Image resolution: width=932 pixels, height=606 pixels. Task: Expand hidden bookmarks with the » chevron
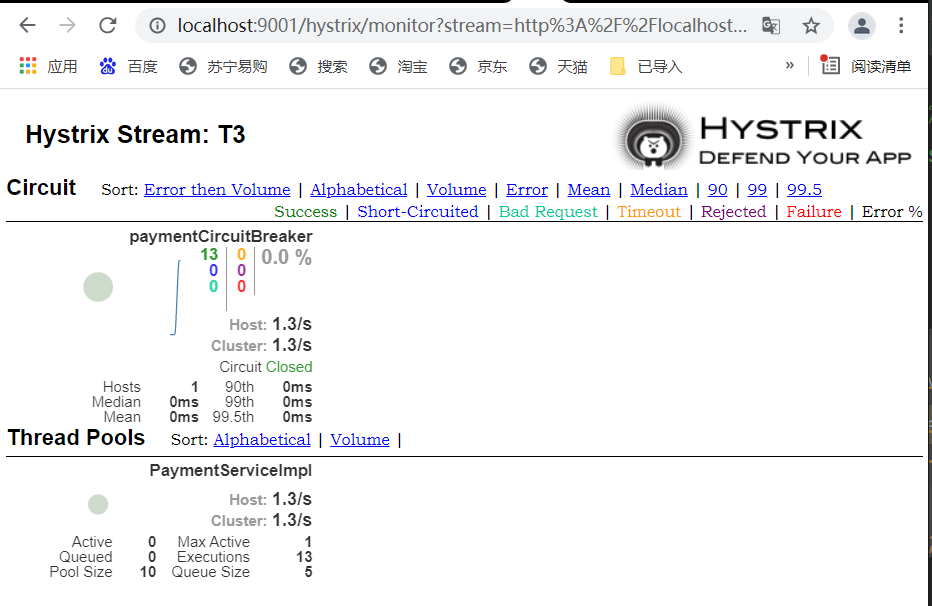coord(789,65)
